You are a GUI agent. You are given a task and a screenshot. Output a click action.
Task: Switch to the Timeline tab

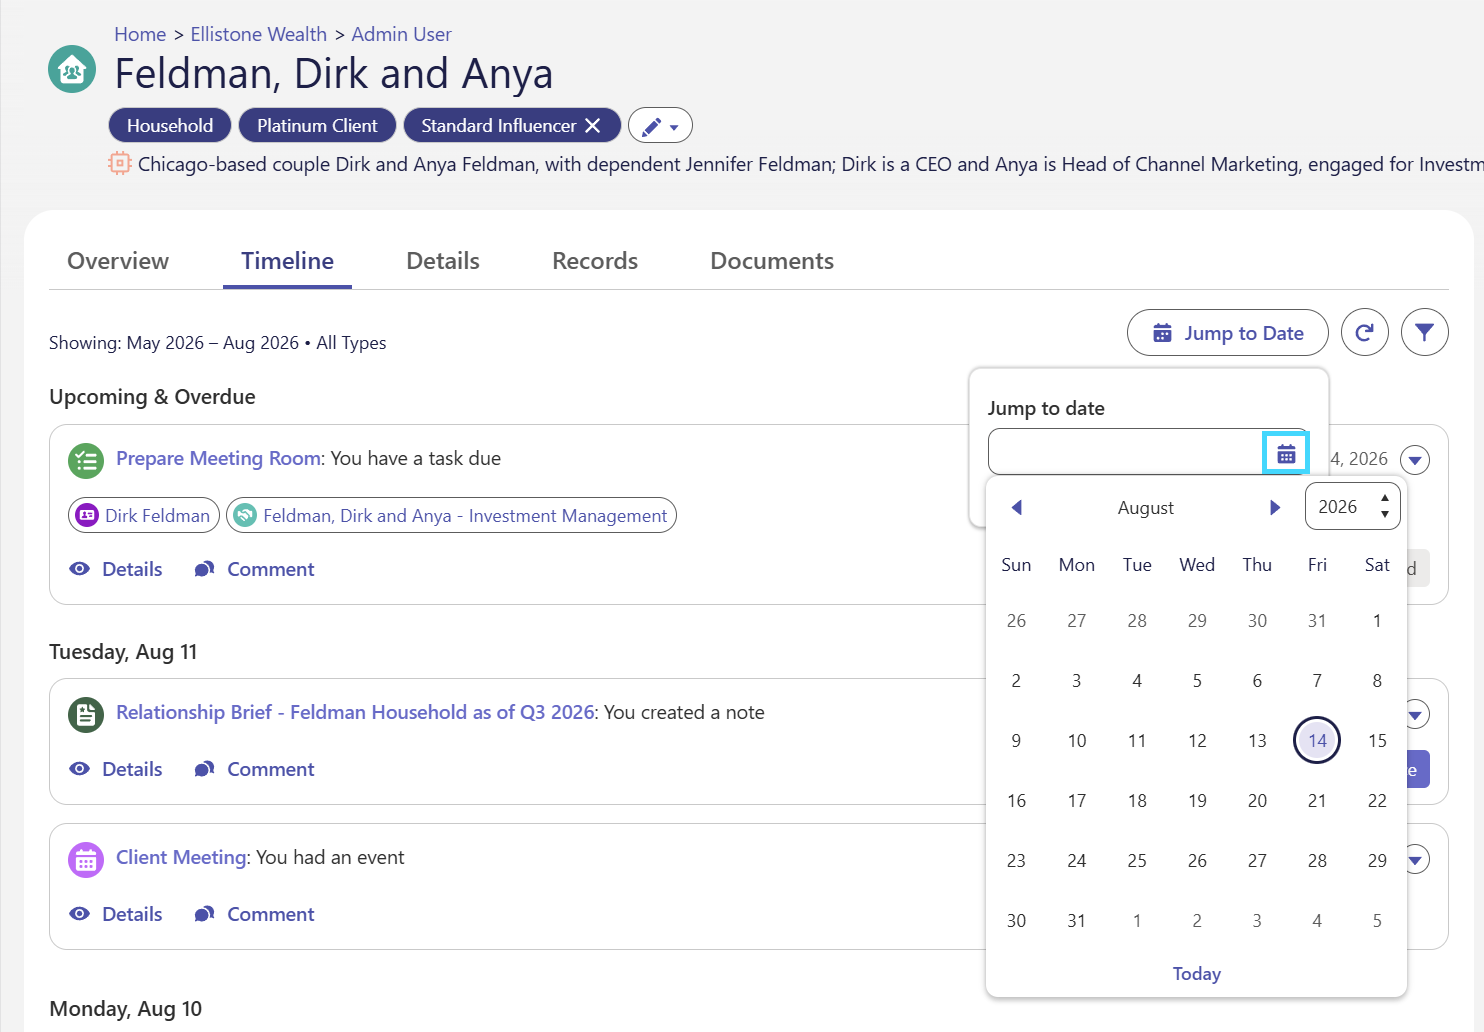pos(287,261)
